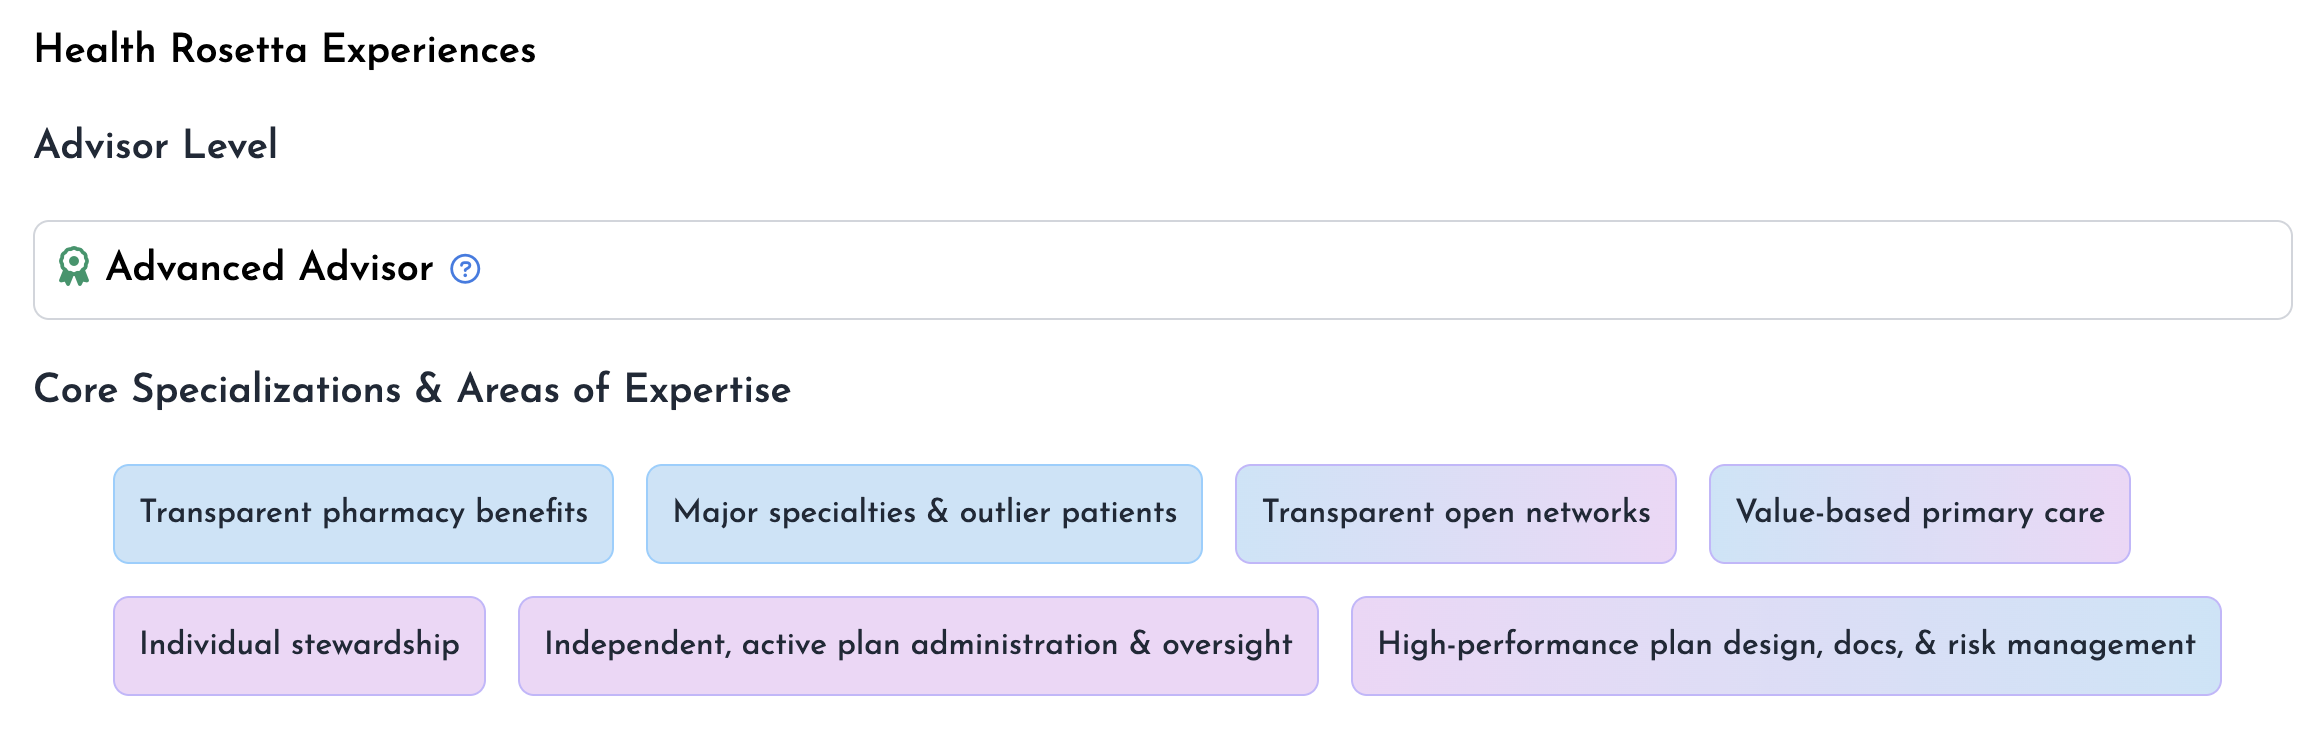
Task: Click the word Rosetta in the title
Action: [x=238, y=49]
